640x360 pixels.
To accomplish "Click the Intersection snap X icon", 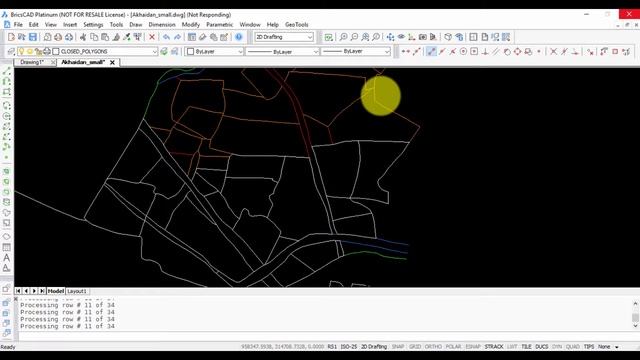I will (553, 51).
